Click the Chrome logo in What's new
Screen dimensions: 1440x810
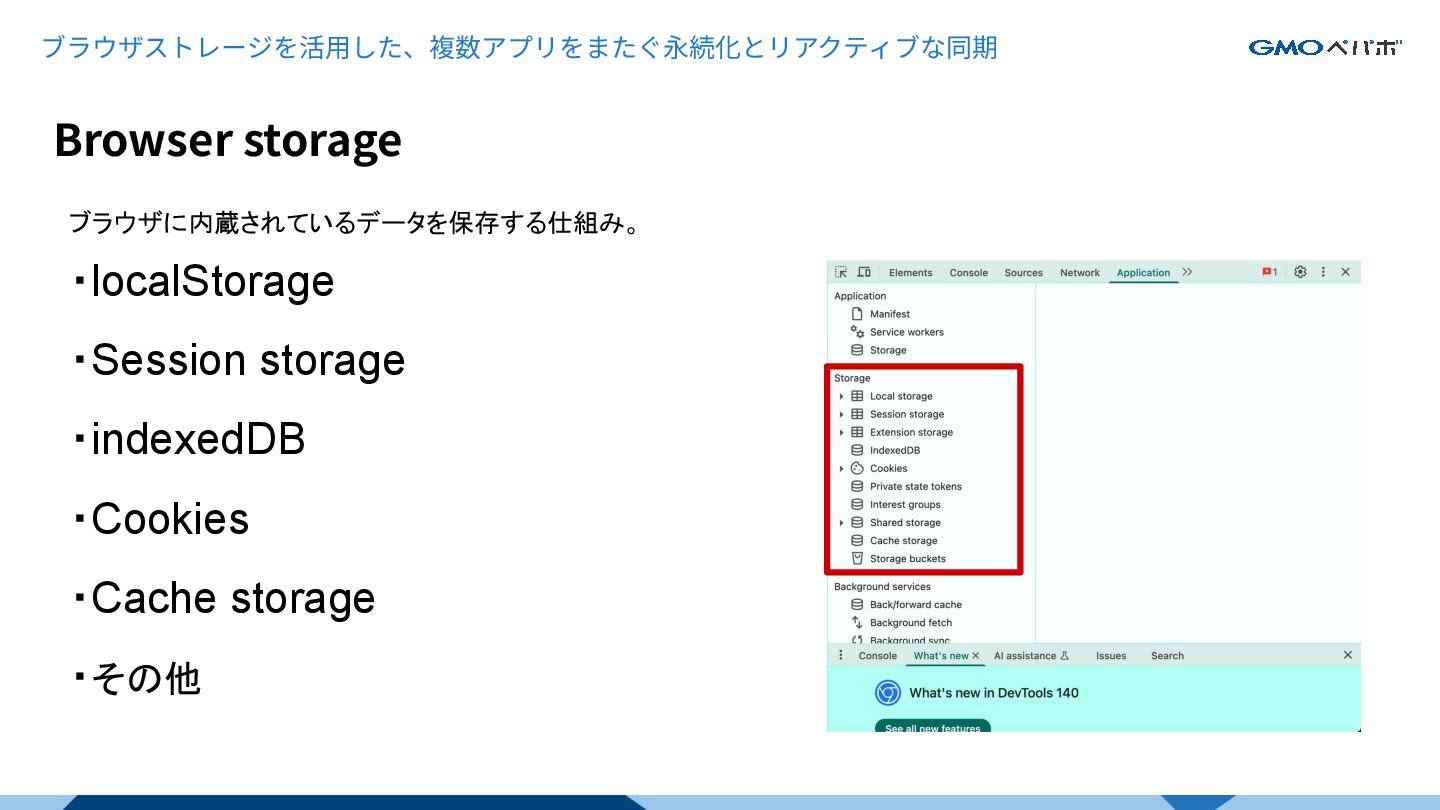coord(888,692)
